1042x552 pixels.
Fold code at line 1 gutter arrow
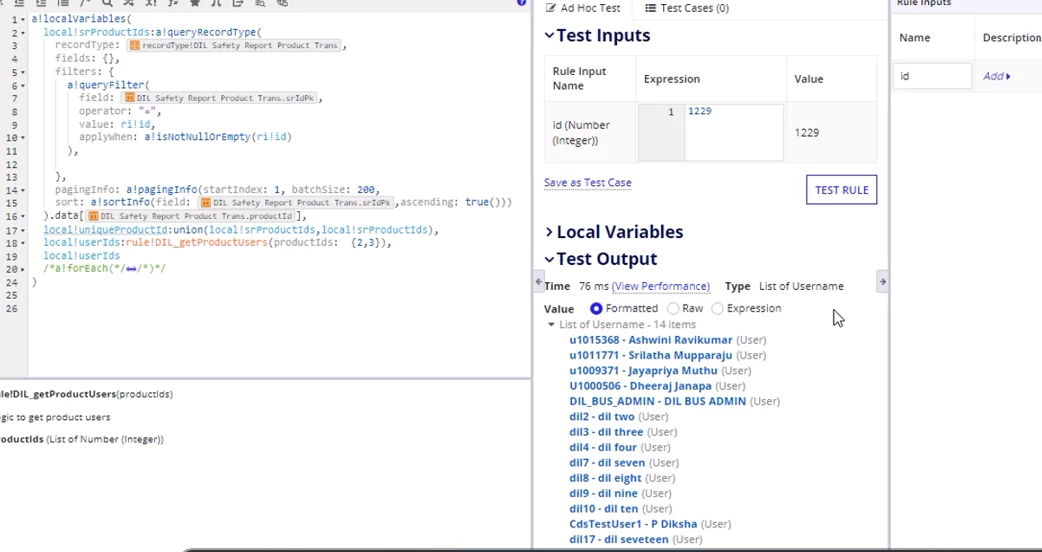pos(23,19)
